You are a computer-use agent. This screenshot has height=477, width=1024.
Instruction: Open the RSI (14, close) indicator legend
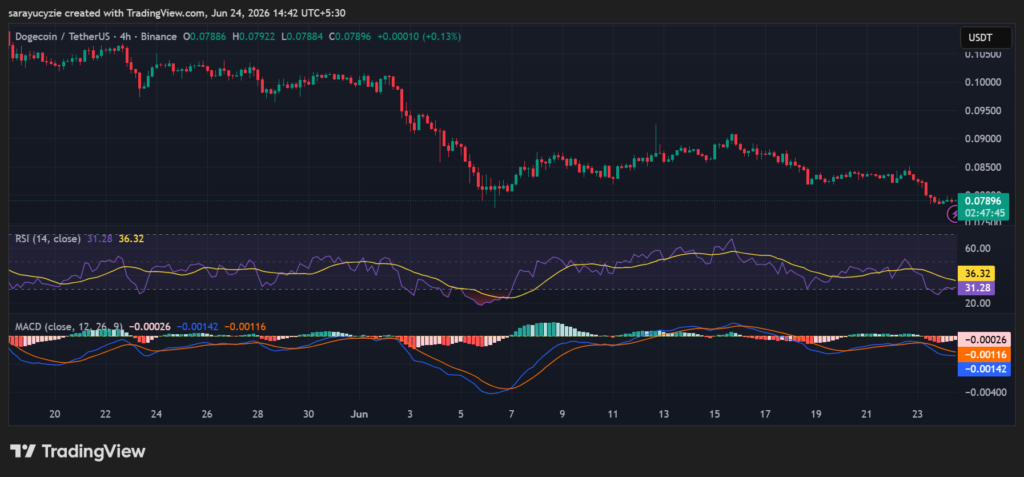coord(48,239)
